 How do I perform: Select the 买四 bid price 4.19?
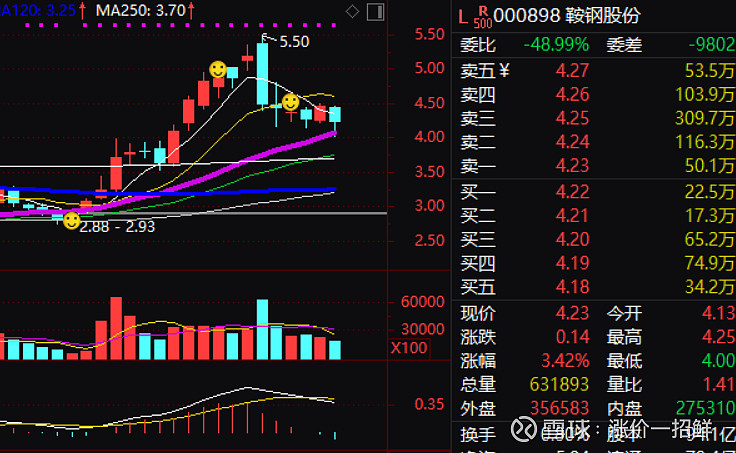pyautogui.click(x=572, y=263)
